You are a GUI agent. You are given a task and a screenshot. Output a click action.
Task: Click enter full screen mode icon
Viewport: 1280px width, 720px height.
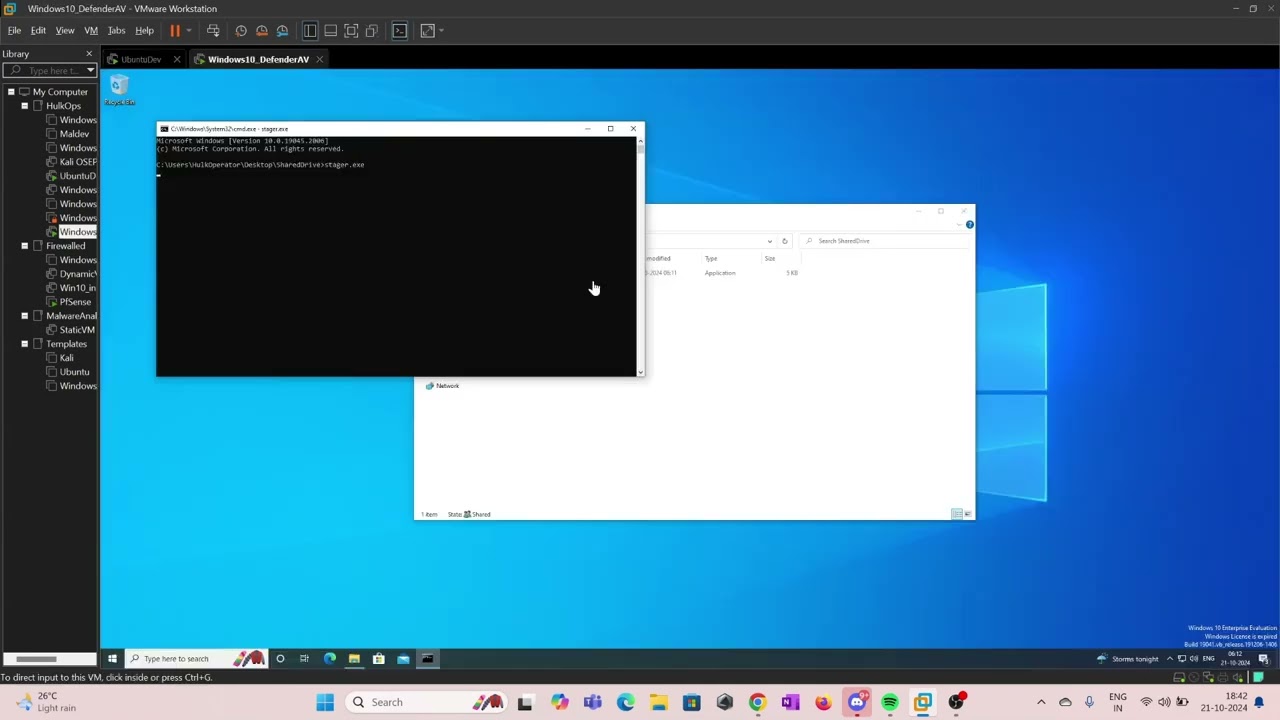point(351,31)
